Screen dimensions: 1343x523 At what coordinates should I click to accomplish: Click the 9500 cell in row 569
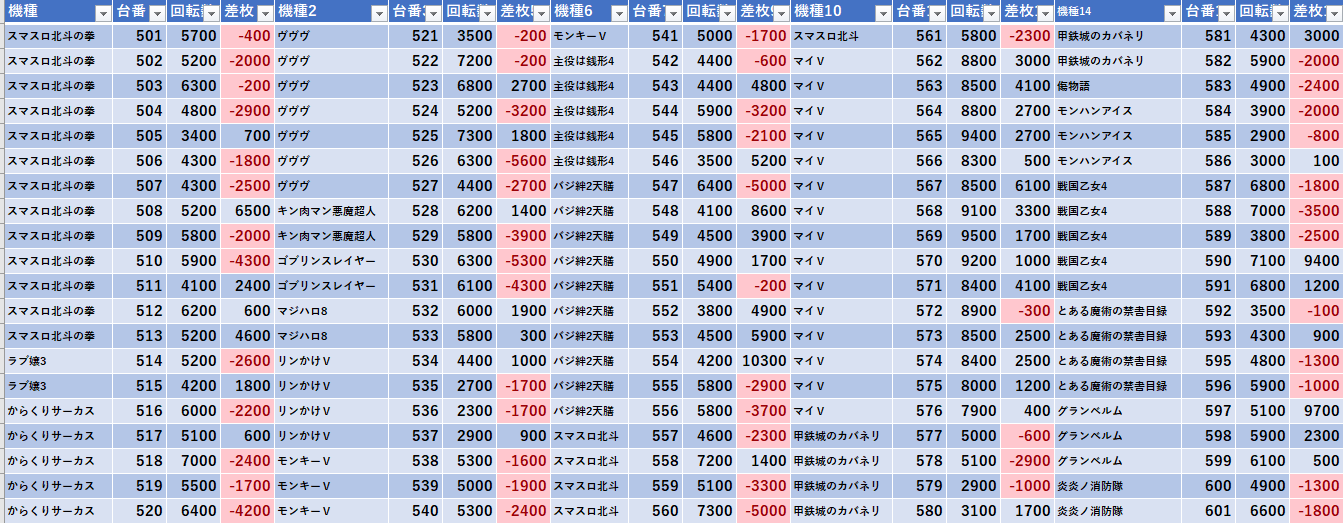click(973, 235)
